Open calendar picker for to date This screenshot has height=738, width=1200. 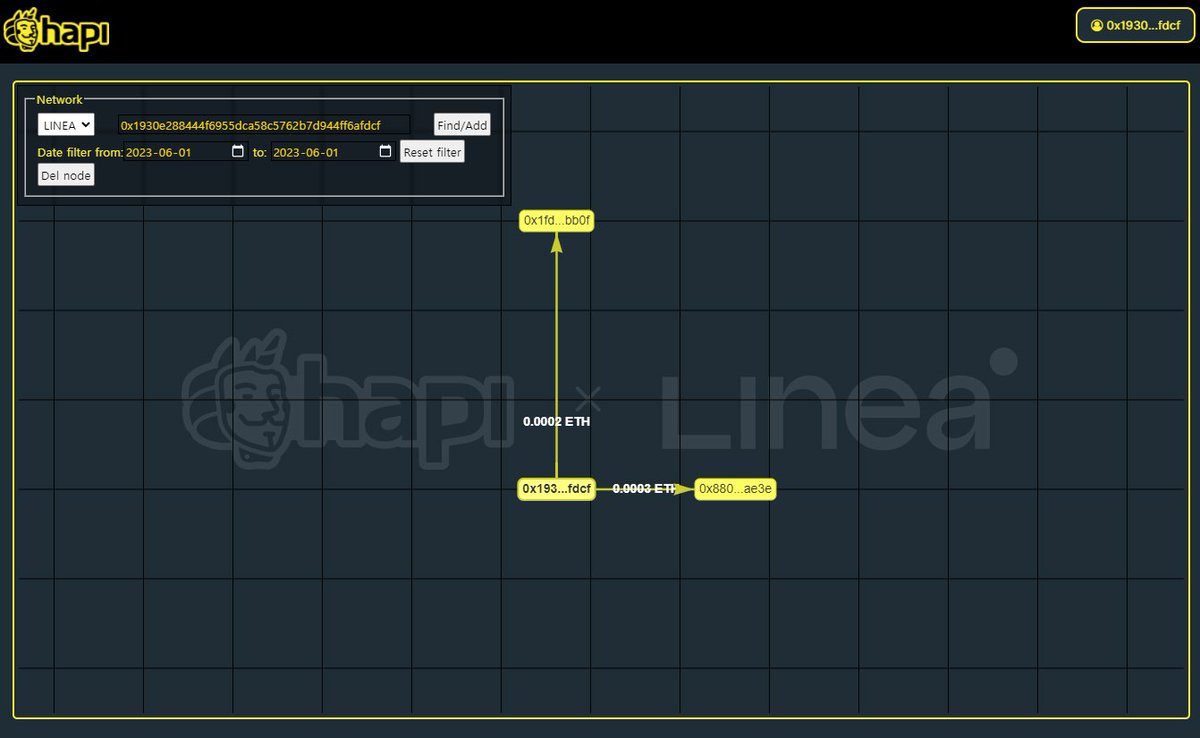[x=385, y=152]
